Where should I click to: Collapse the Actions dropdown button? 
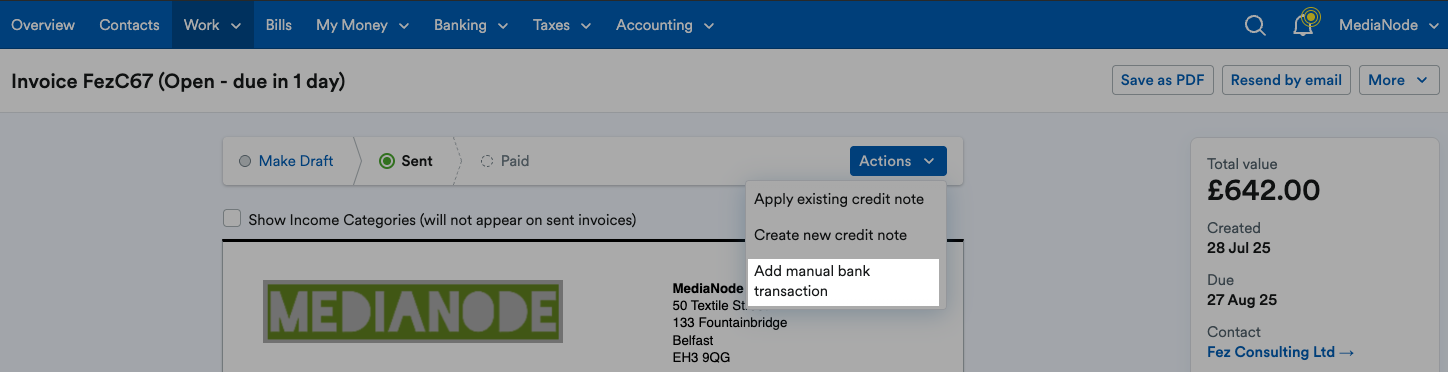pyautogui.click(x=898, y=161)
